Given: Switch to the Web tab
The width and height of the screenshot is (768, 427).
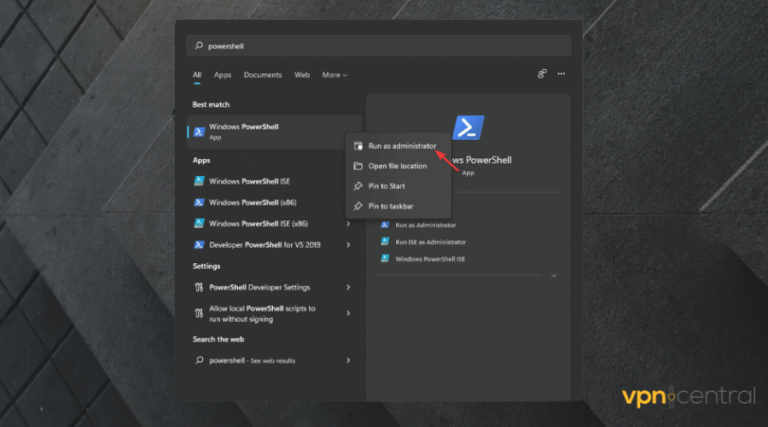Looking at the screenshot, I should point(302,75).
